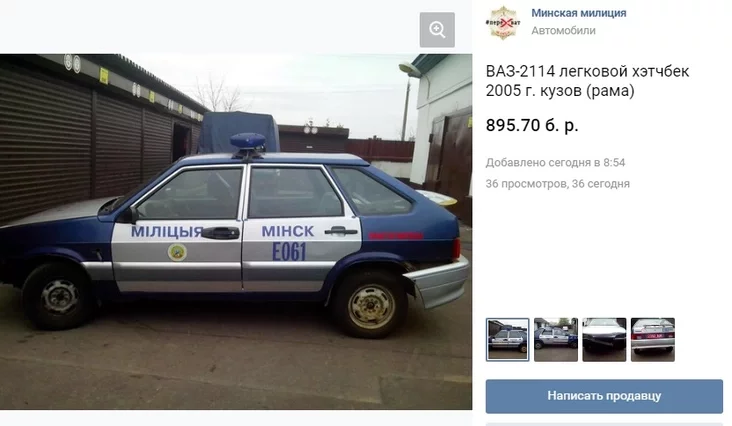
Task: Select the first side-view car thumbnail
Action: click(x=507, y=340)
